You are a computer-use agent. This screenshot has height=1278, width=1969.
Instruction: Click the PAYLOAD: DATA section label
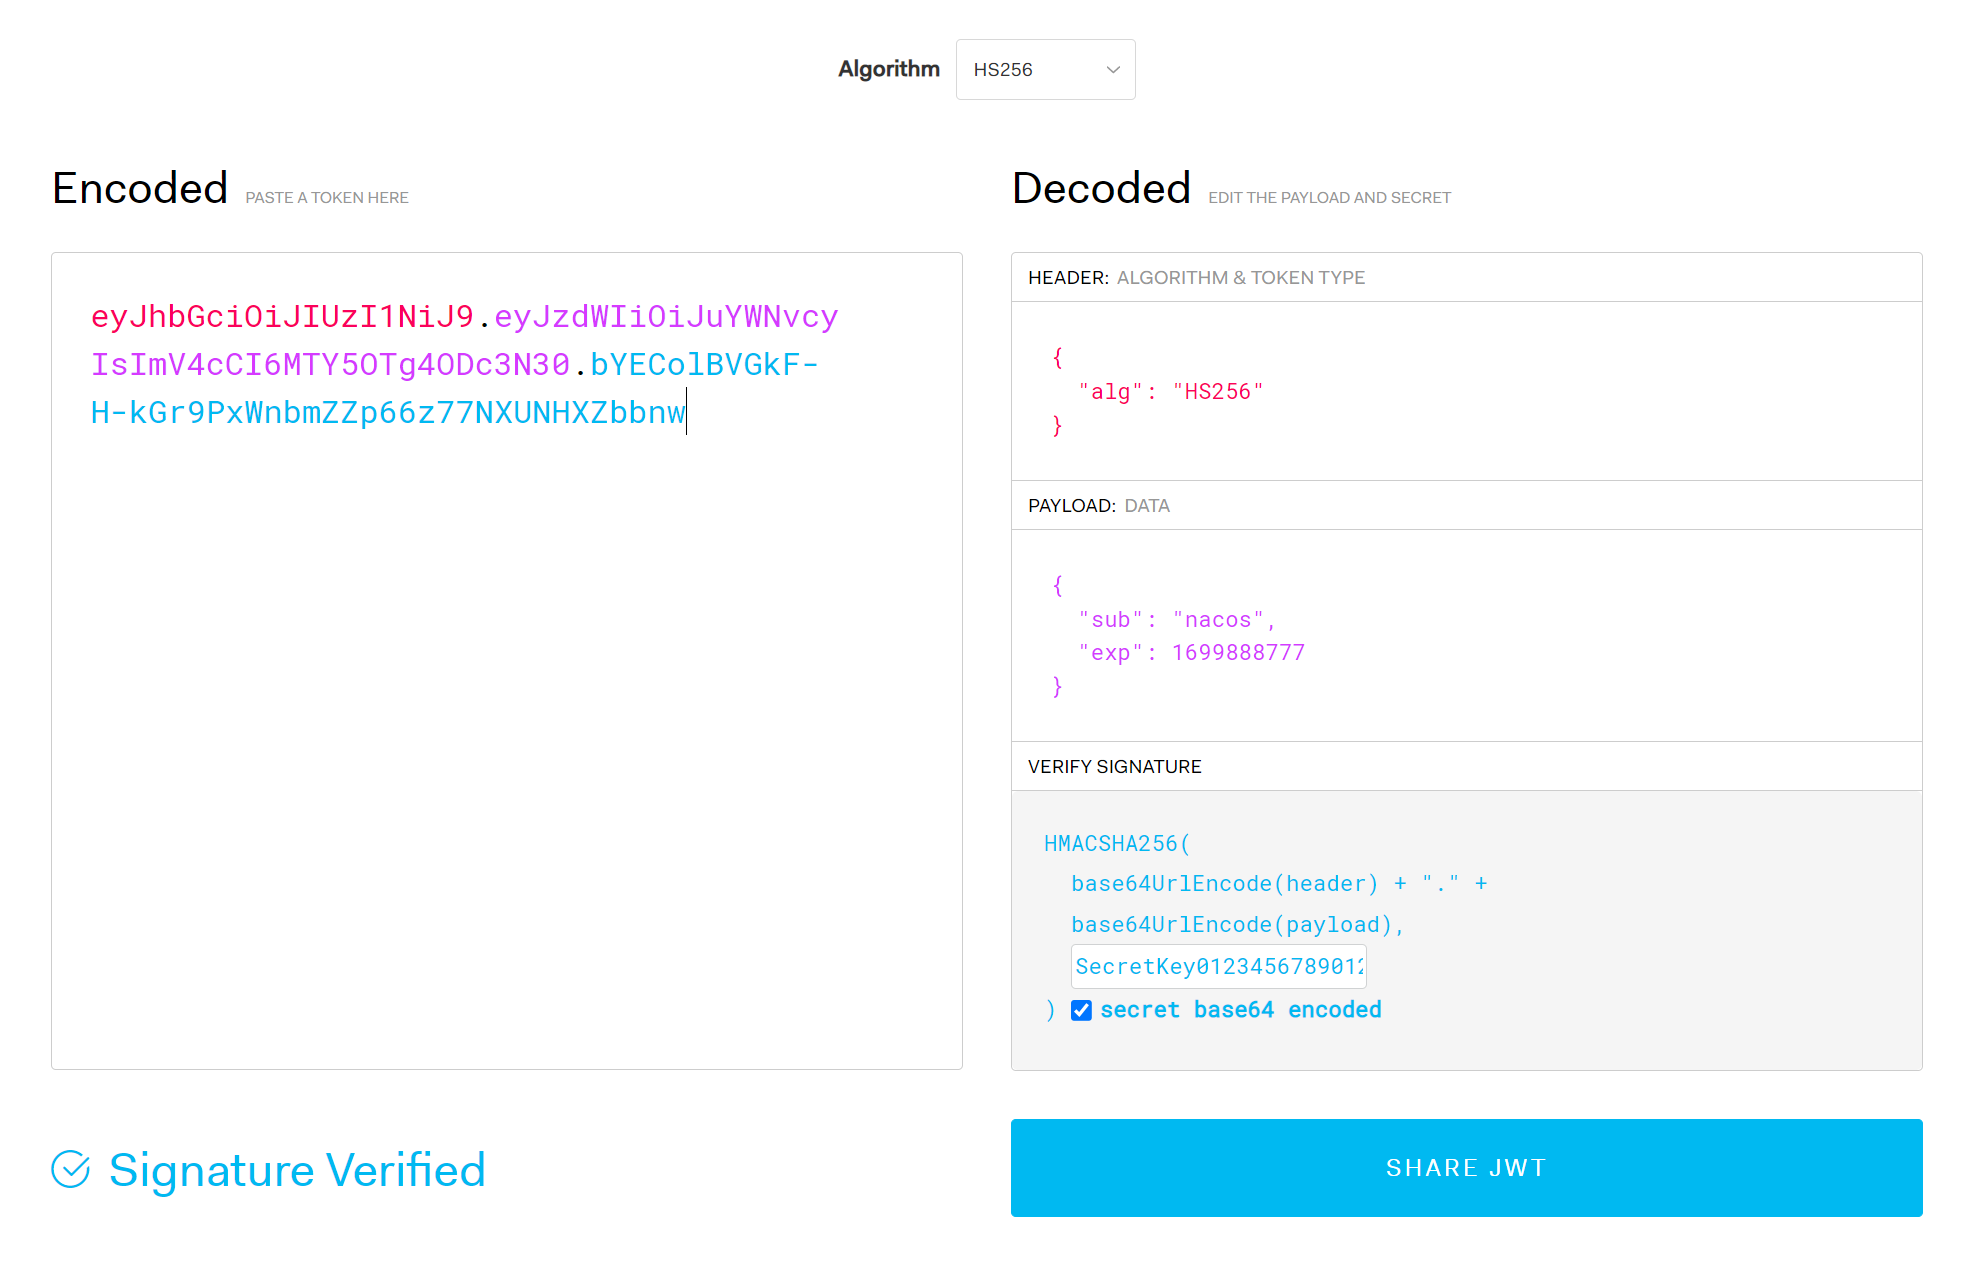pyautogui.click(x=1098, y=506)
